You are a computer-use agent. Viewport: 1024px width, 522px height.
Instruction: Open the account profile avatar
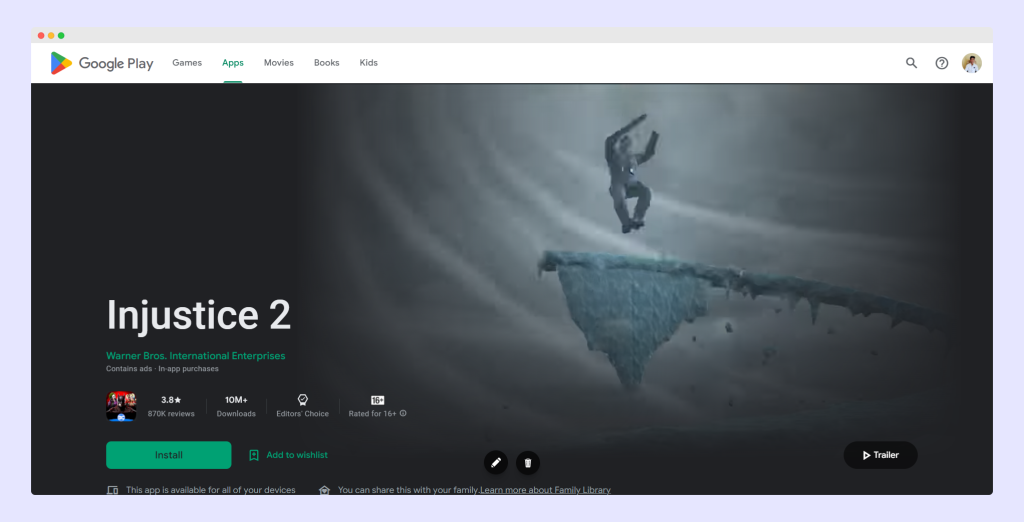pos(972,63)
